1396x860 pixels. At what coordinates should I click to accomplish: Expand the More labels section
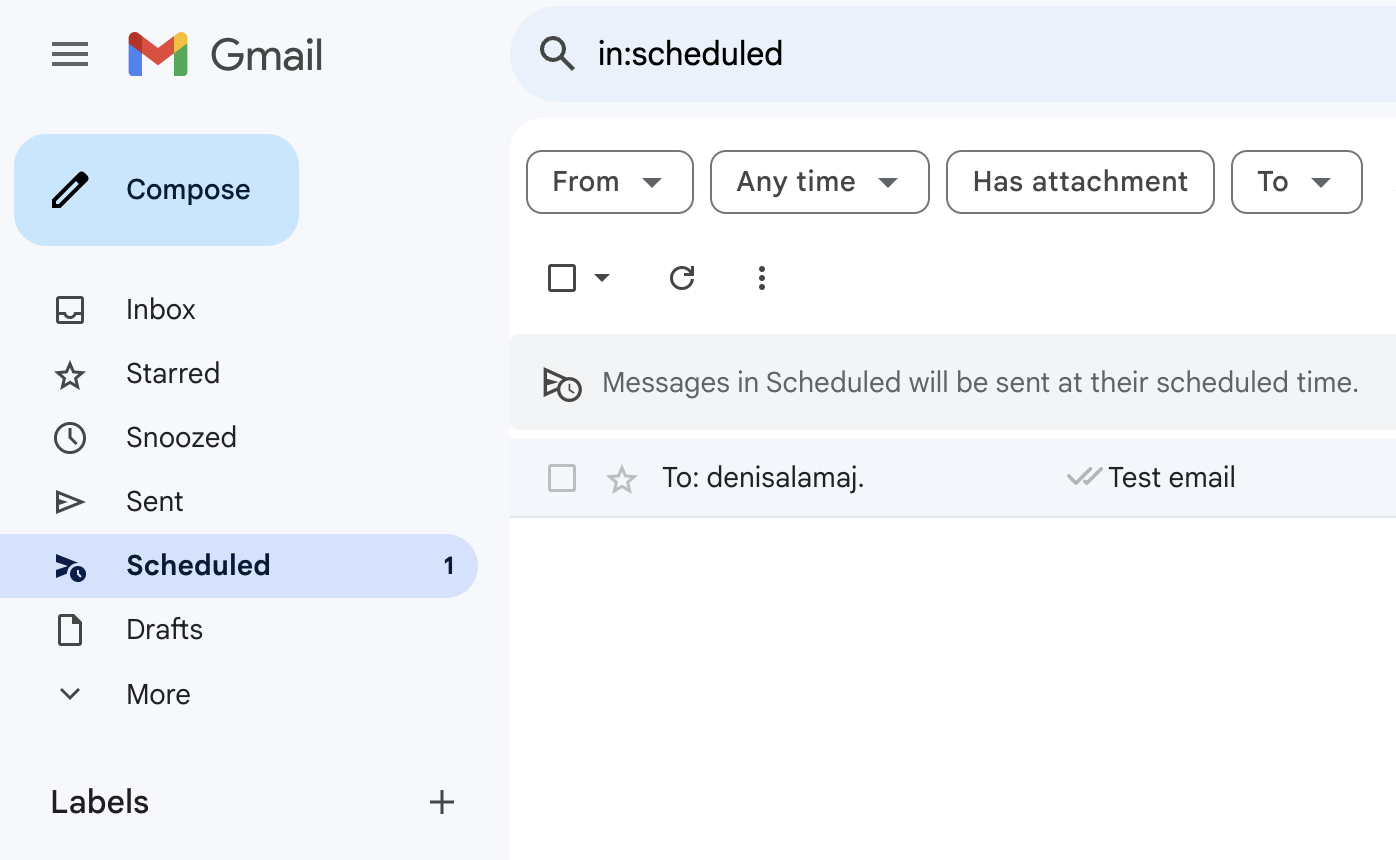[158, 694]
